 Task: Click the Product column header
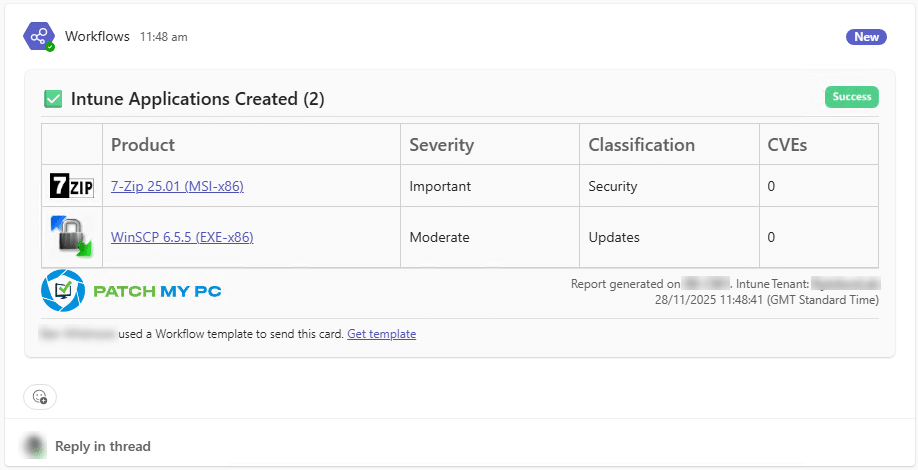click(143, 145)
